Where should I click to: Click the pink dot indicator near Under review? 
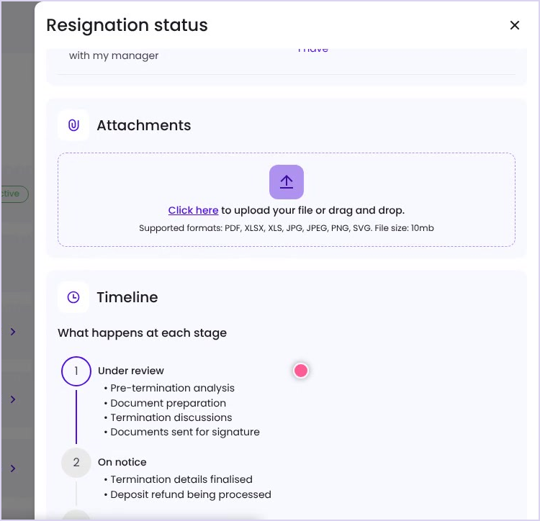[301, 371]
